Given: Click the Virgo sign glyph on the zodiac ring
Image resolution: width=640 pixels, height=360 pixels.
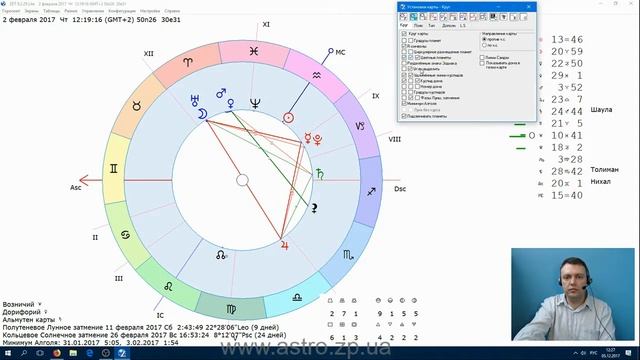Looking at the screenshot, I should point(231,309).
